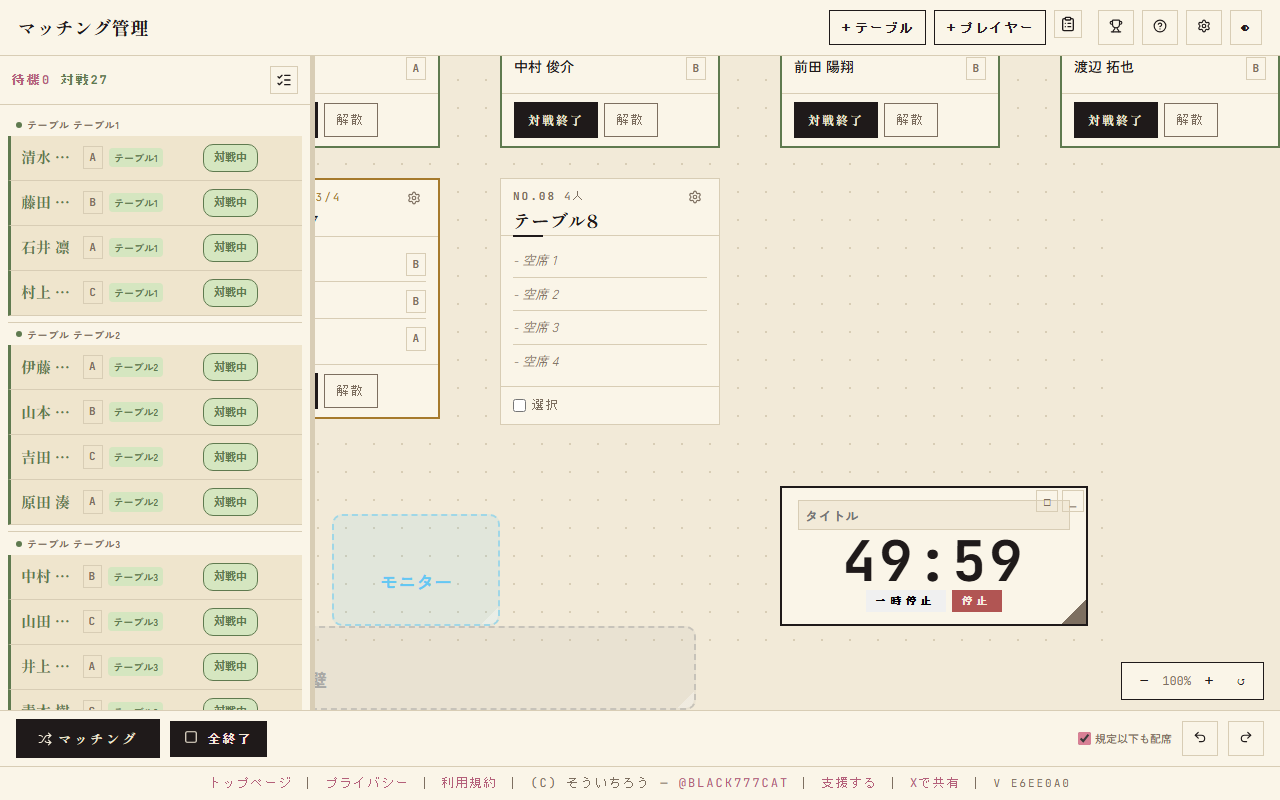Click the checklist icon in sidebar header
The width and height of the screenshot is (1280, 800).
pos(284,80)
